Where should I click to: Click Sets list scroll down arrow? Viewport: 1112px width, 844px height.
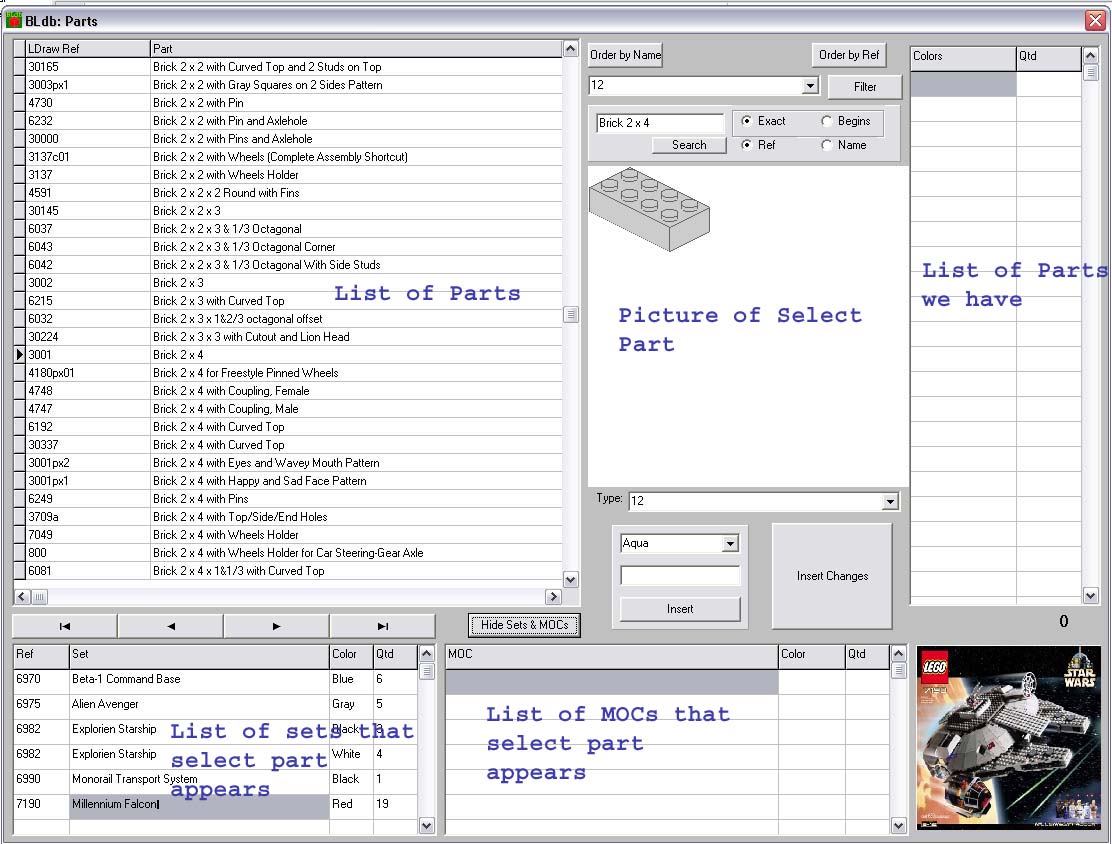coord(426,825)
